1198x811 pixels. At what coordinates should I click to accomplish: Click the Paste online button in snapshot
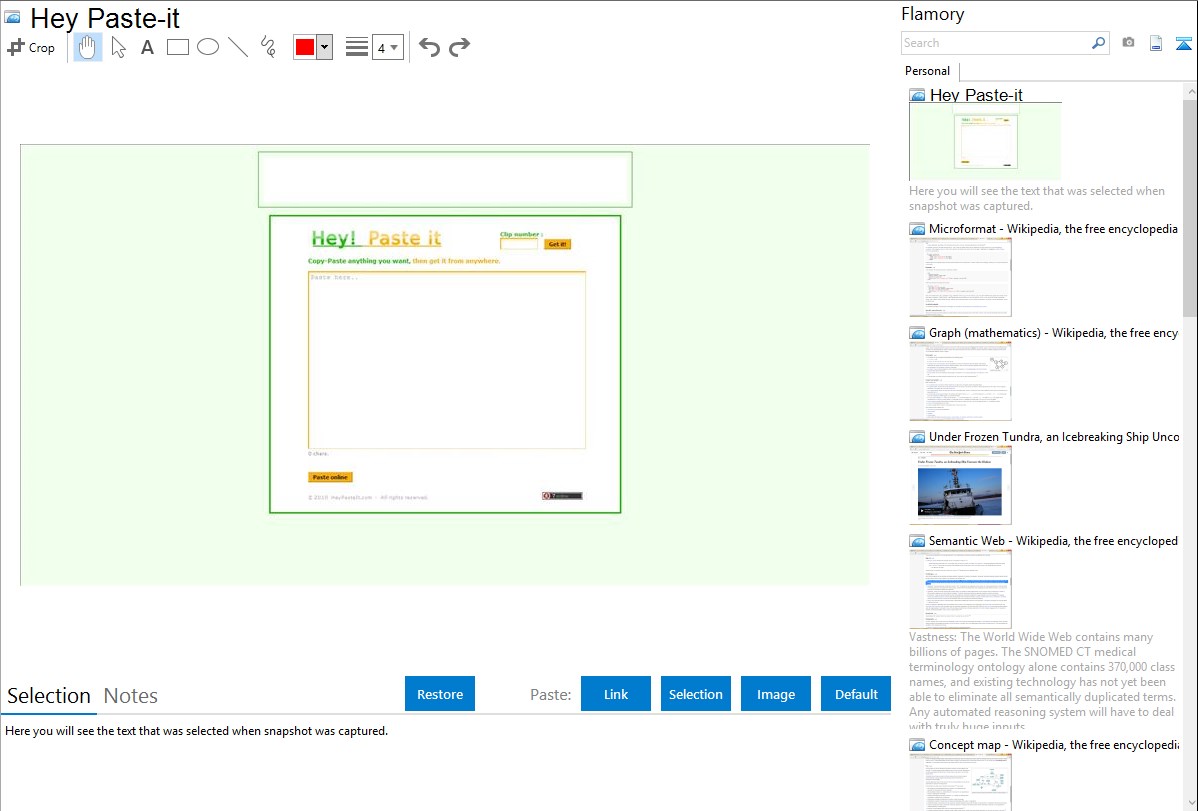(330, 477)
